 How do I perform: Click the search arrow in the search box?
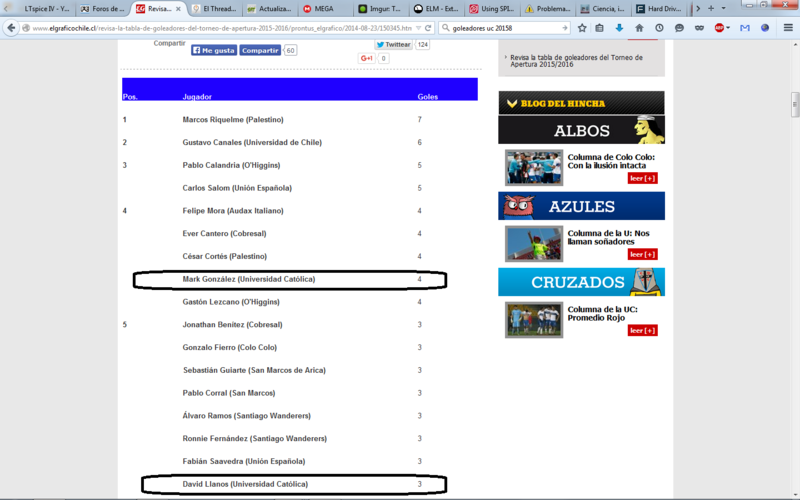point(564,28)
